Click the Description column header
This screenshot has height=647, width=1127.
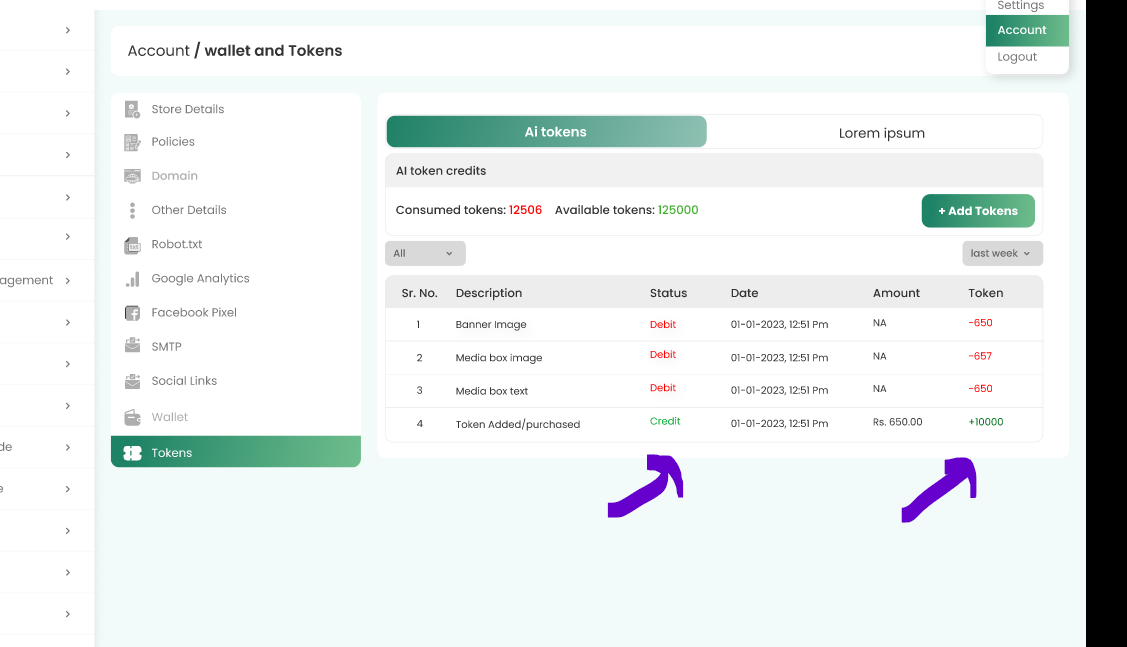coord(489,293)
